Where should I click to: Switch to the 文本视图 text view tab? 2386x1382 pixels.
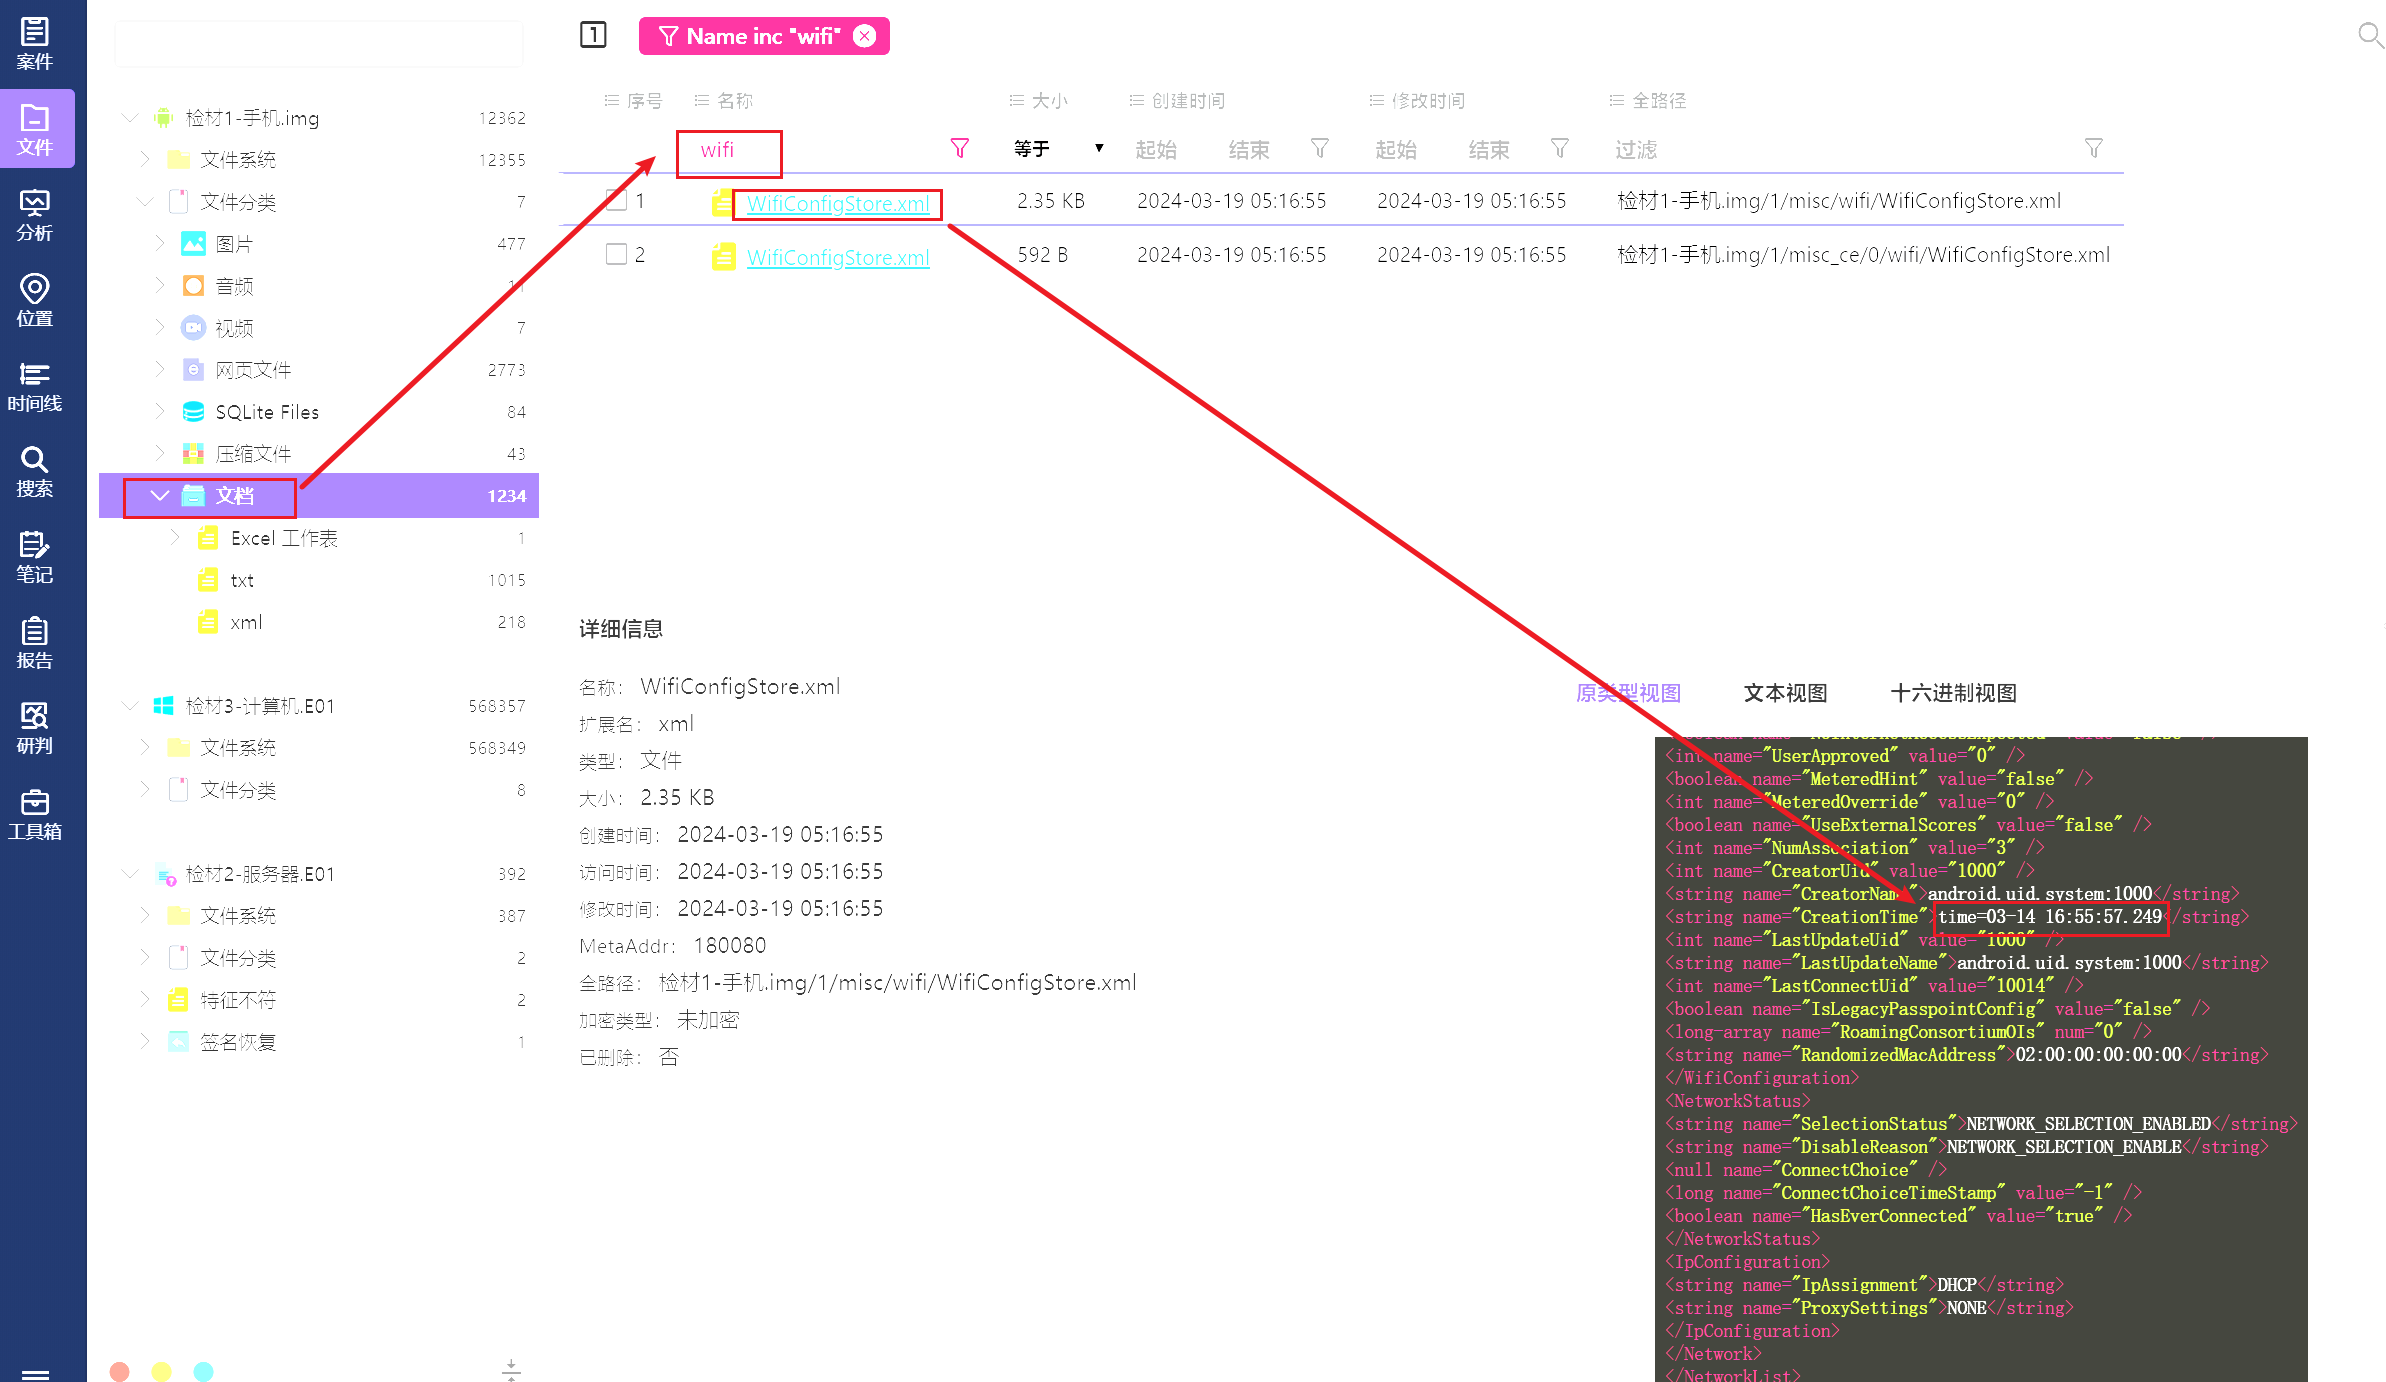tap(1785, 693)
